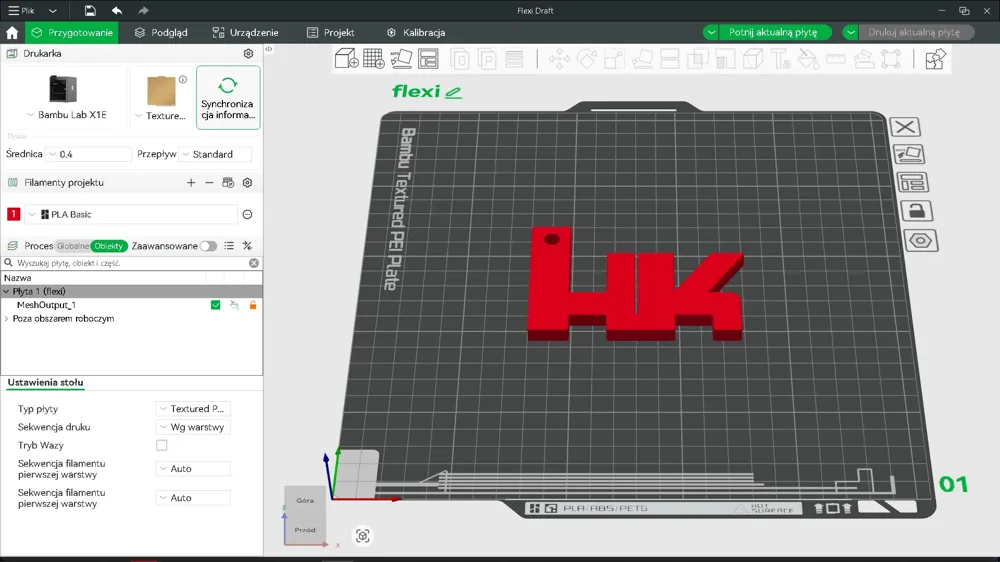Viewport: 1000px width, 562px height.
Task: Click the Auto orient toolbar icon
Action: pyautogui.click(x=401, y=59)
